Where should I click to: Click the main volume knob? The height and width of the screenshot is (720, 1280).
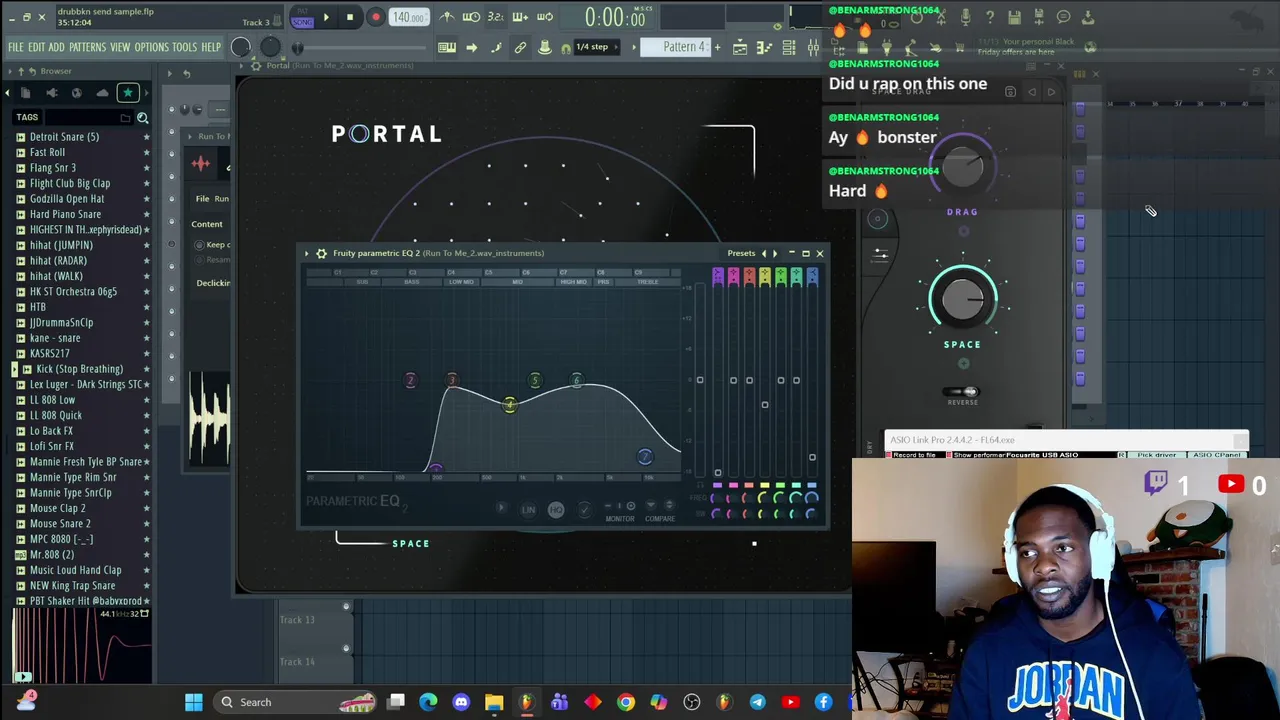[241, 47]
